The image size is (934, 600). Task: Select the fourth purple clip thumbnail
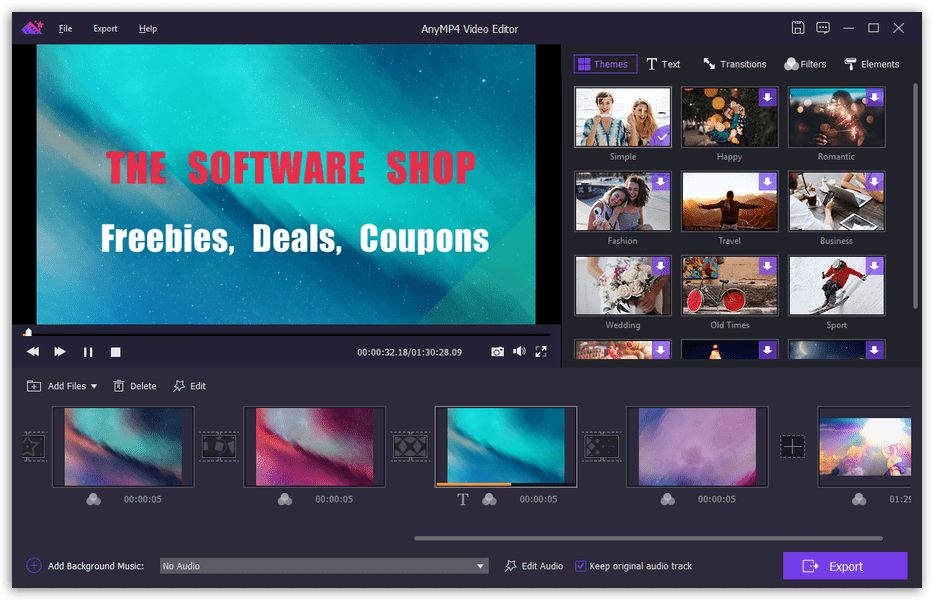(x=697, y=447)
